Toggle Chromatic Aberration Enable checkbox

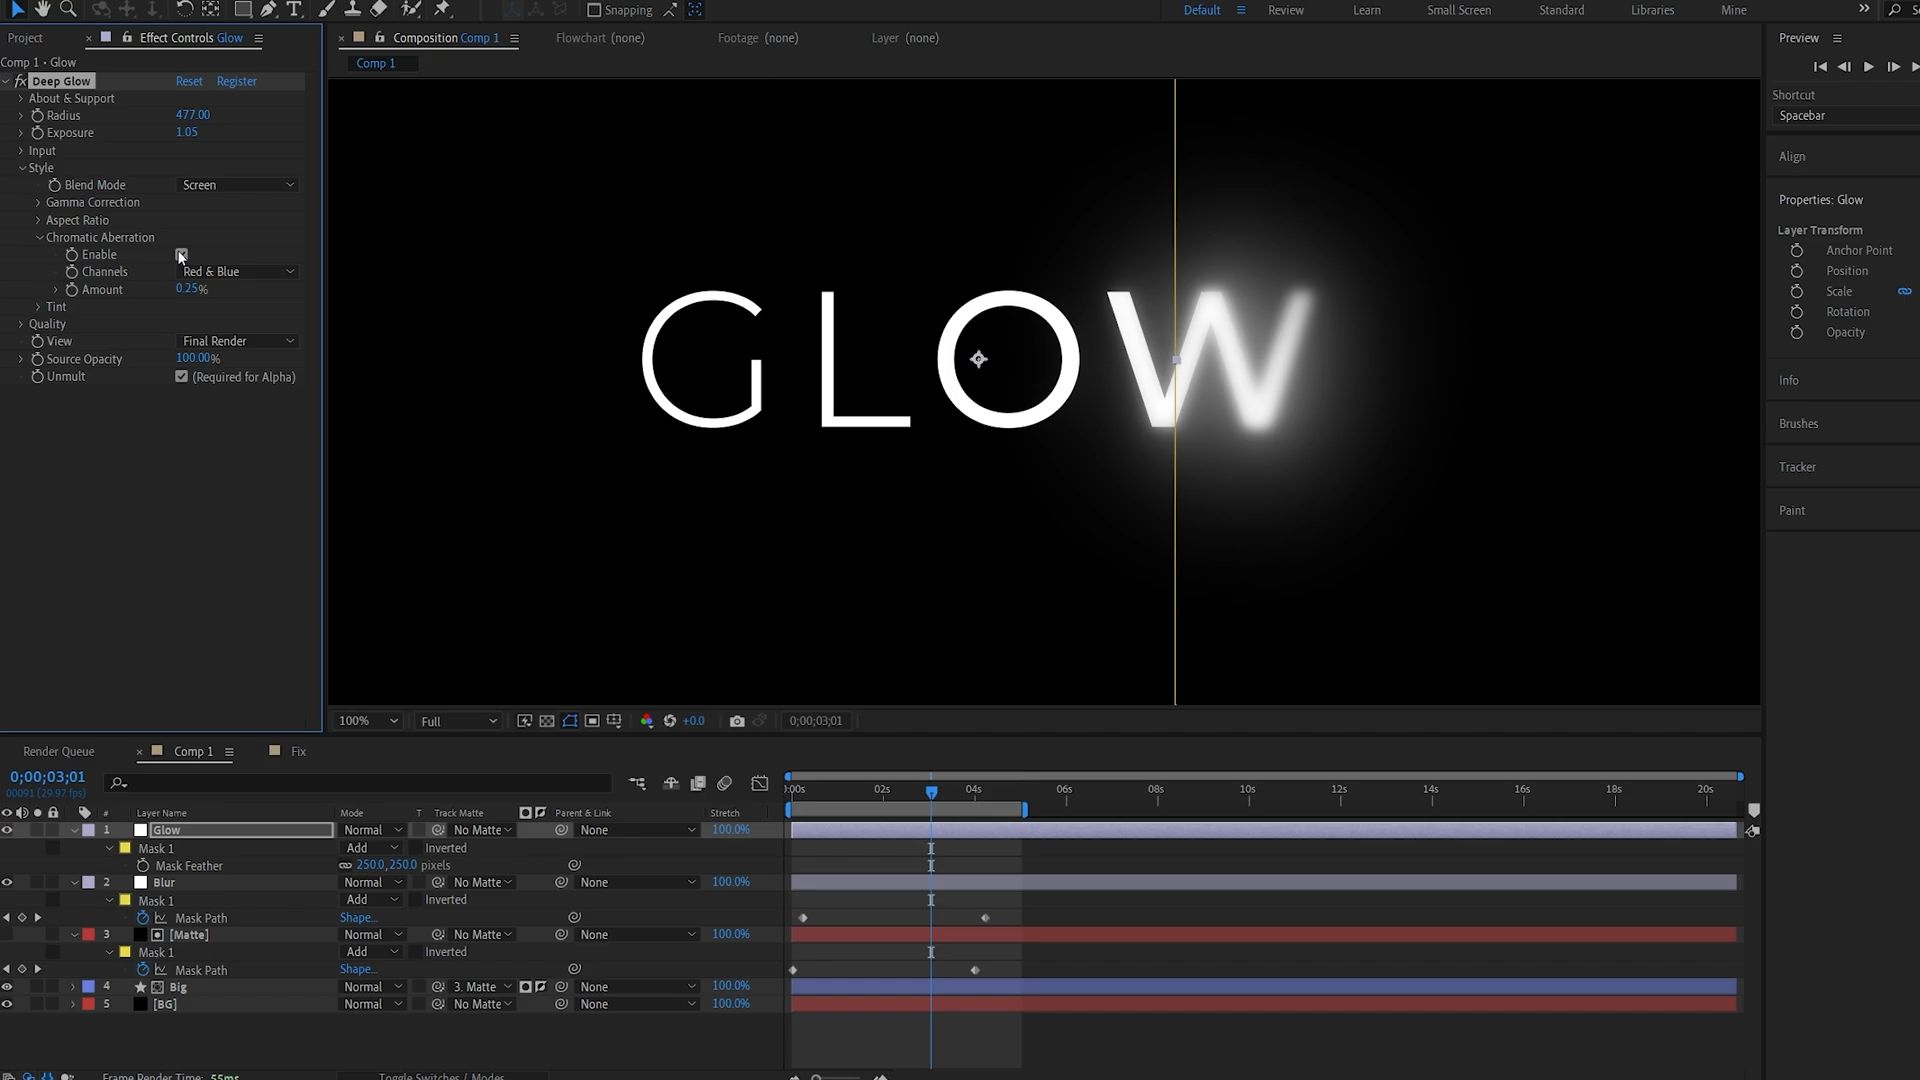tap(181, 254)
